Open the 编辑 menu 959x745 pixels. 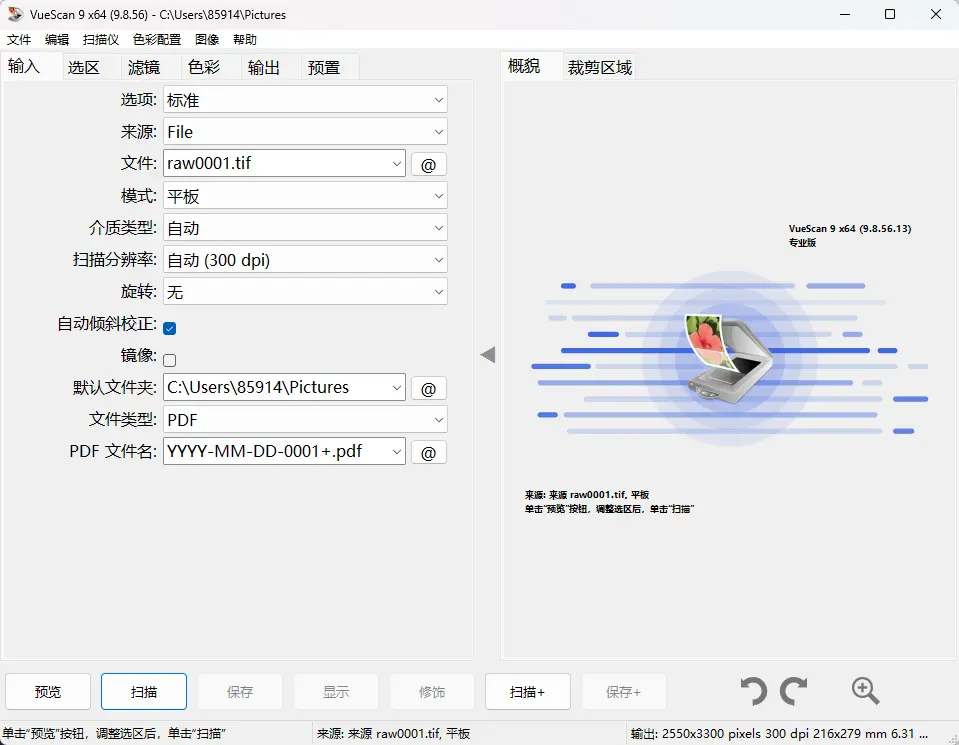point(57,40)
